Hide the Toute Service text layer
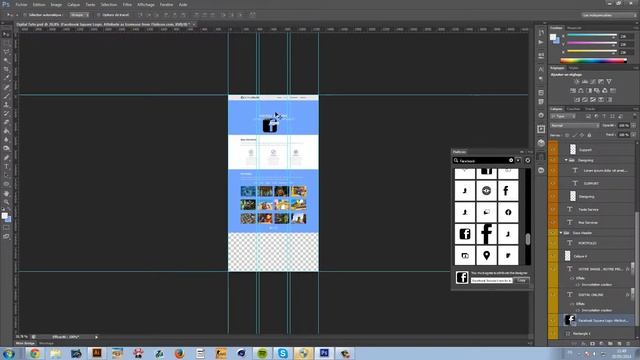The width and height of the screenshot is (640, 360). point(553,209)
